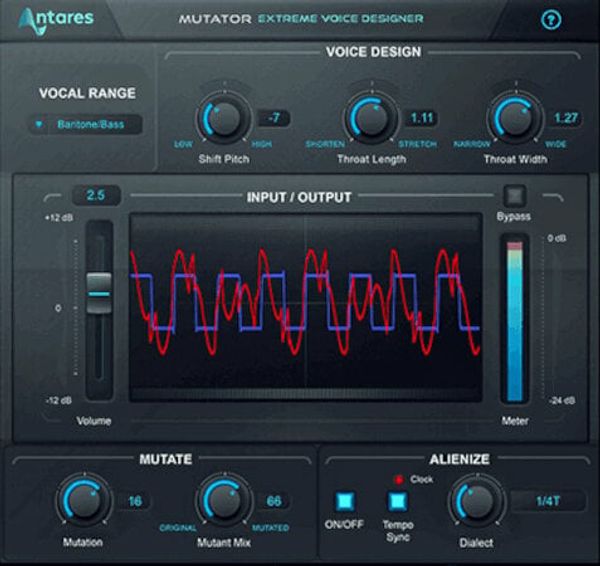Viewport: 600px width, 566px height.
Task: Click the HIGH label under Shift Pitch
Action: point(262,144)
